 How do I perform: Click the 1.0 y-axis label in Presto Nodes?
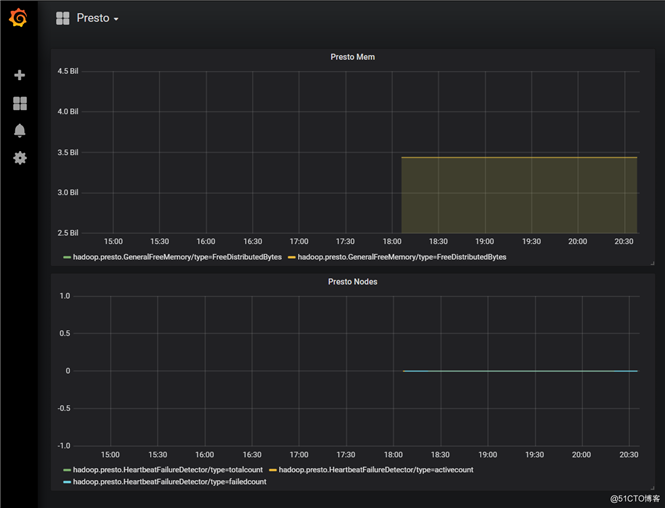(x=65, y=296)
